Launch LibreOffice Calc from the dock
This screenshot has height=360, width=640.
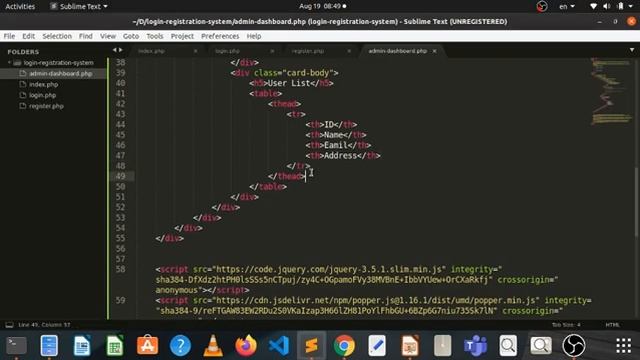(115, 346)
